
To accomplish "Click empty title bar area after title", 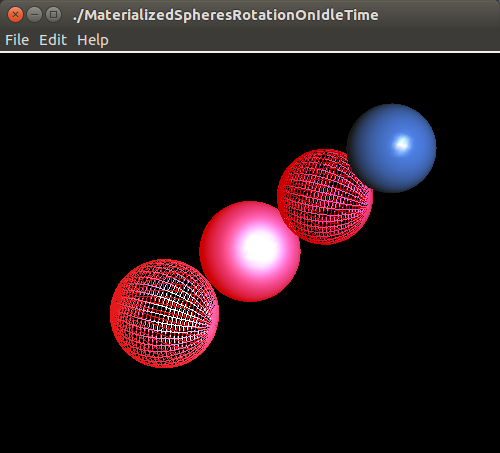I will point(437,15).
